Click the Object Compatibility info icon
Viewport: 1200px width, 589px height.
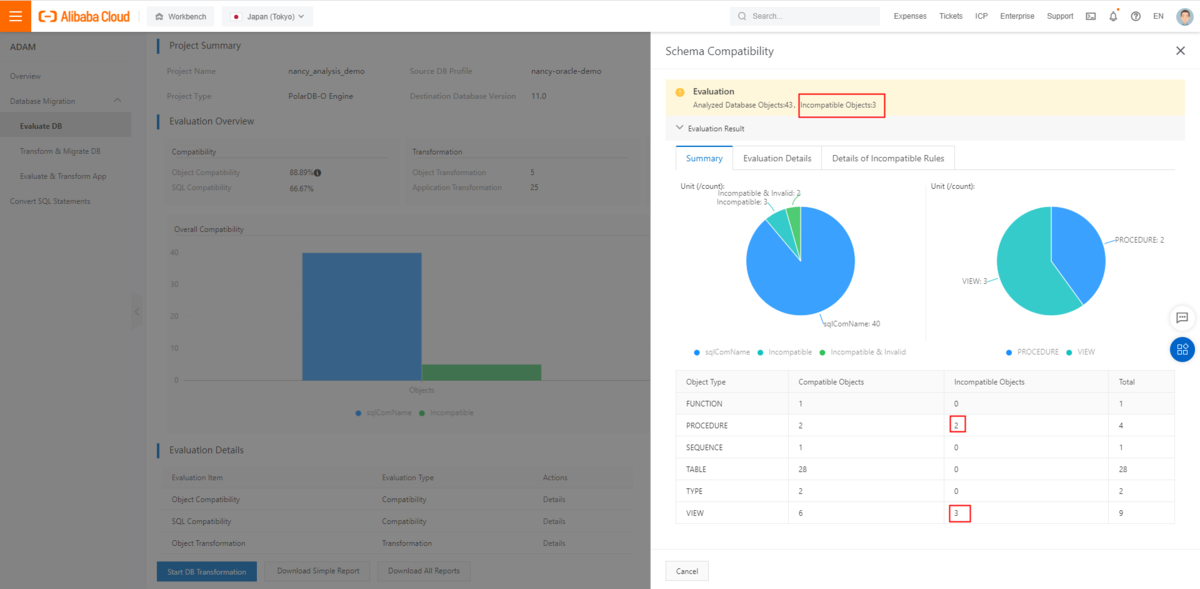317,173
